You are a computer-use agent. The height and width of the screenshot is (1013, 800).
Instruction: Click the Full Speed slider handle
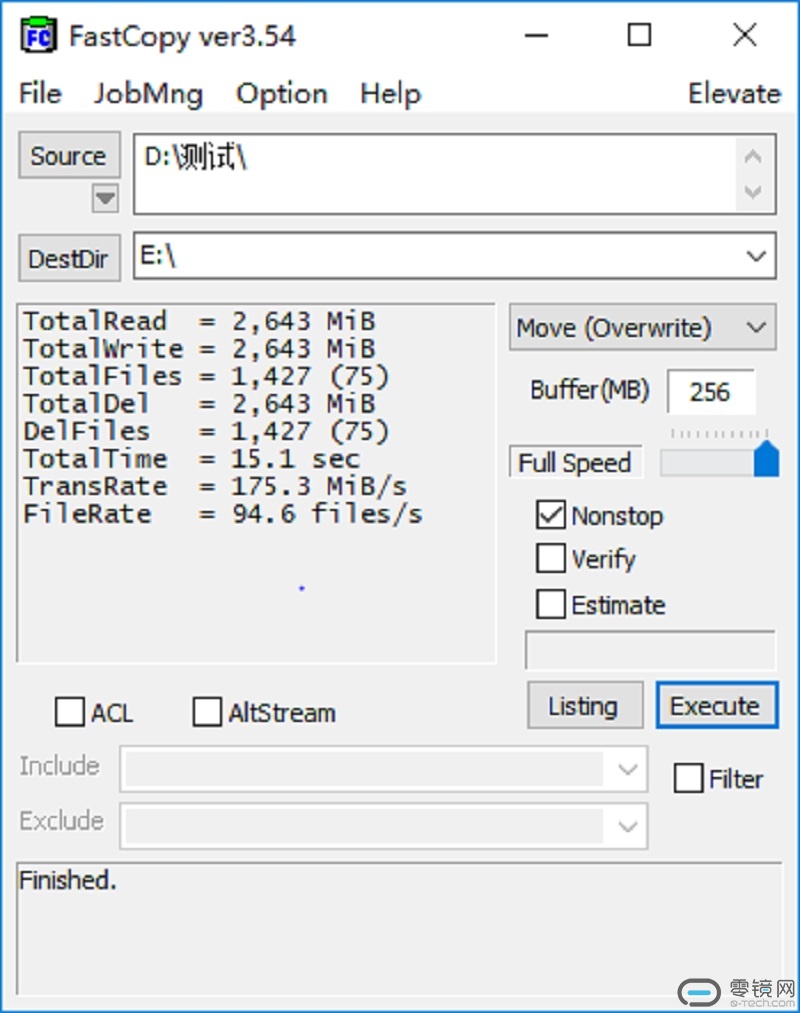(x=766, y=459)
